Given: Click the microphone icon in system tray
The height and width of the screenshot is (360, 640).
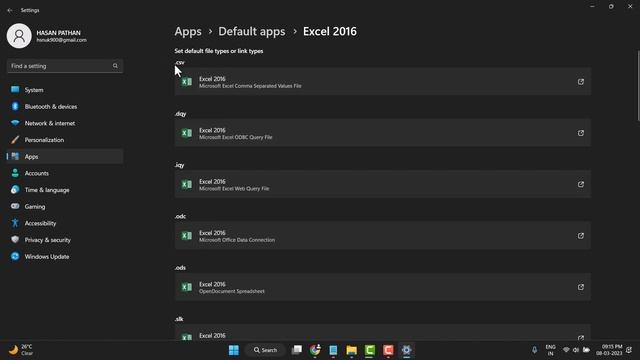Looking at the screenshot, I should click(534, 350).
